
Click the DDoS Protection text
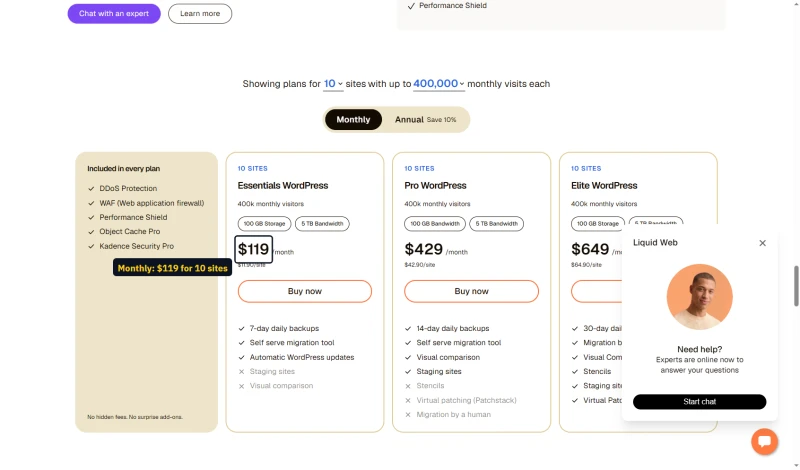tap(128, 188)
